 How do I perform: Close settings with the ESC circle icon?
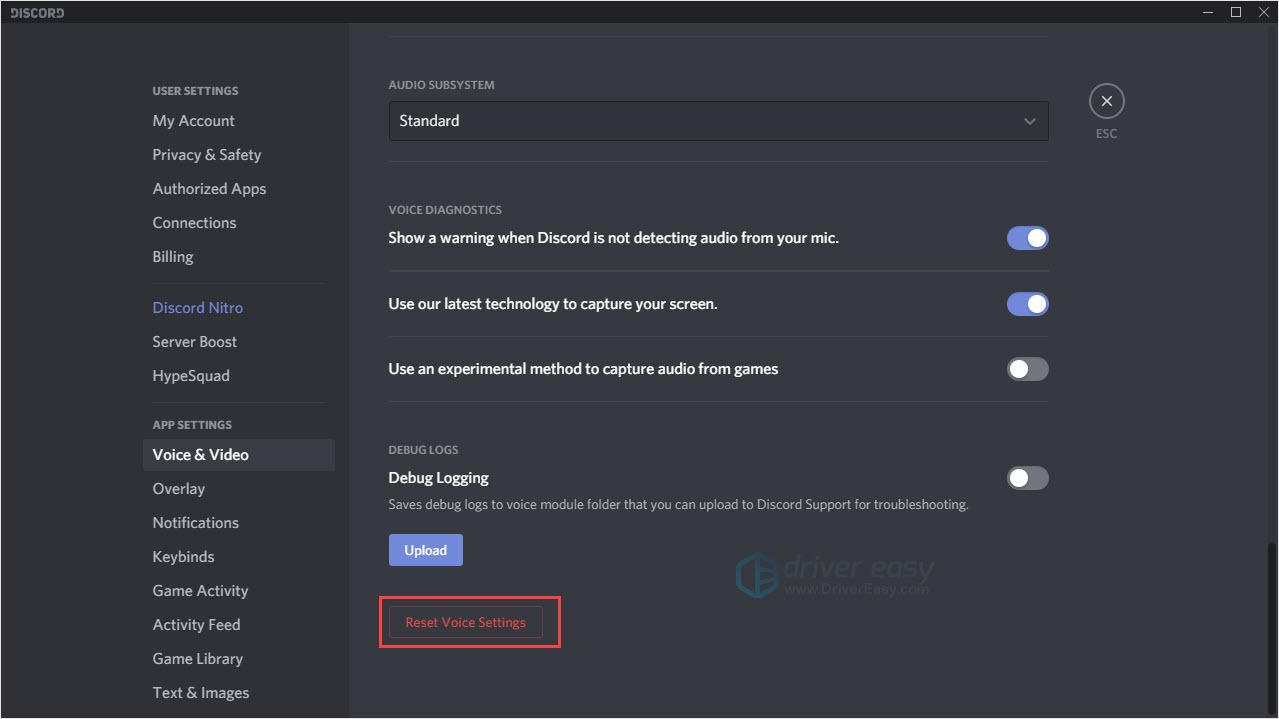[x=1106, y=101]
